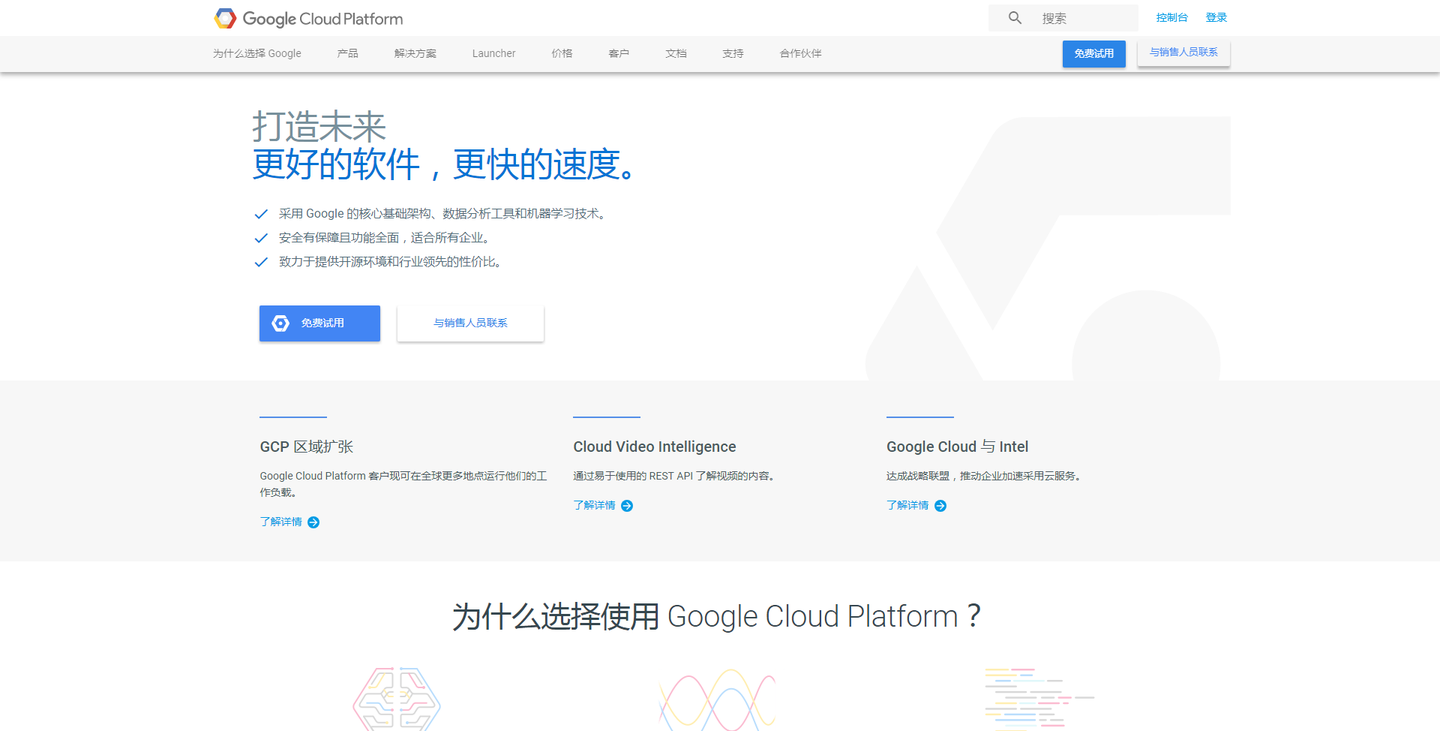This screenshot has height=731, width=1440.
Task: Click the Google Cloud Platform wordmark text
Action: pos(323,19)
